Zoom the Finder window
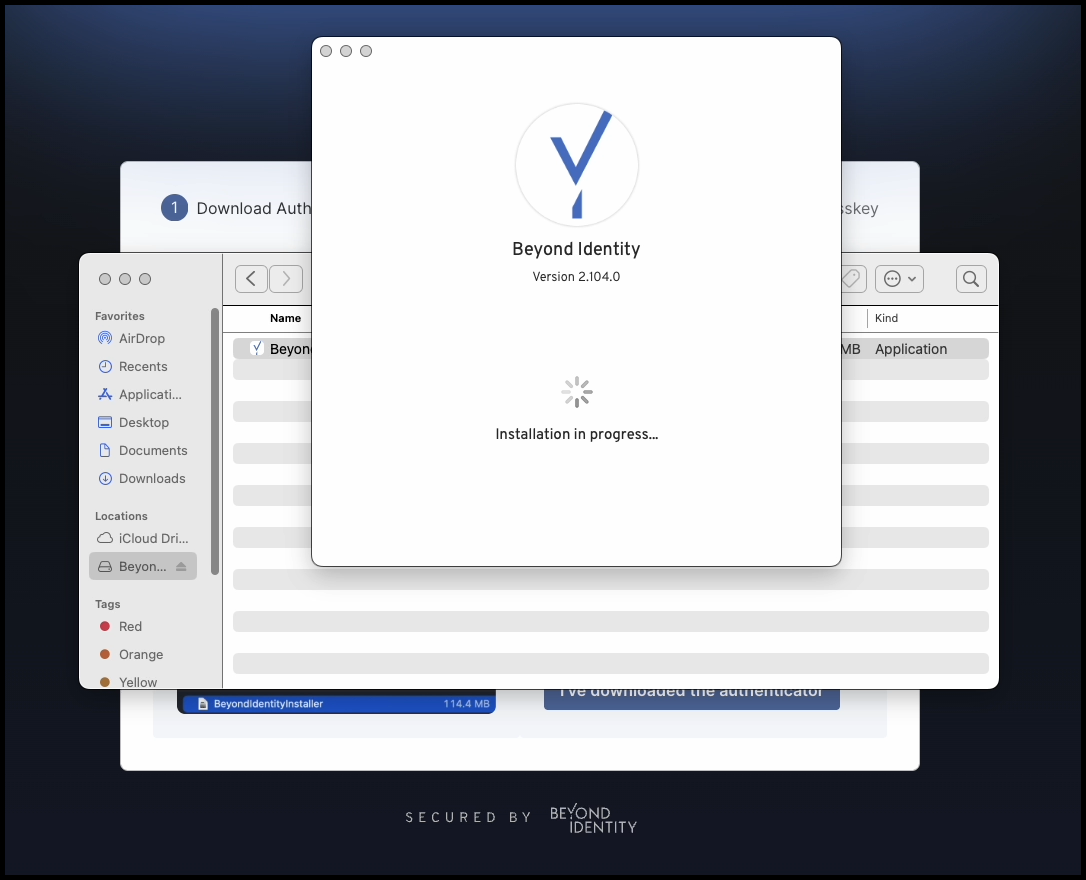The width and height of the screenshot is (1086, 880). 145,279
